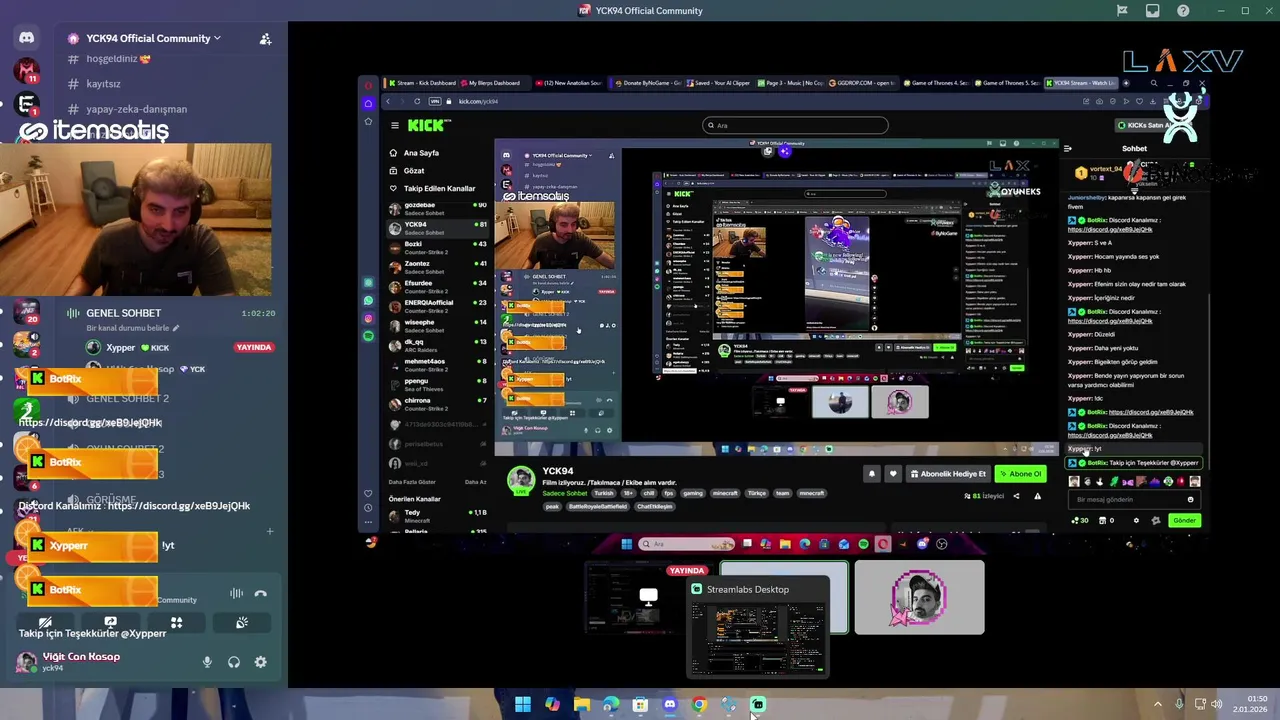Viewport: 1280px width, 720px height.
Task: Open Discord help question mark icon
Action: point(1183,11)
